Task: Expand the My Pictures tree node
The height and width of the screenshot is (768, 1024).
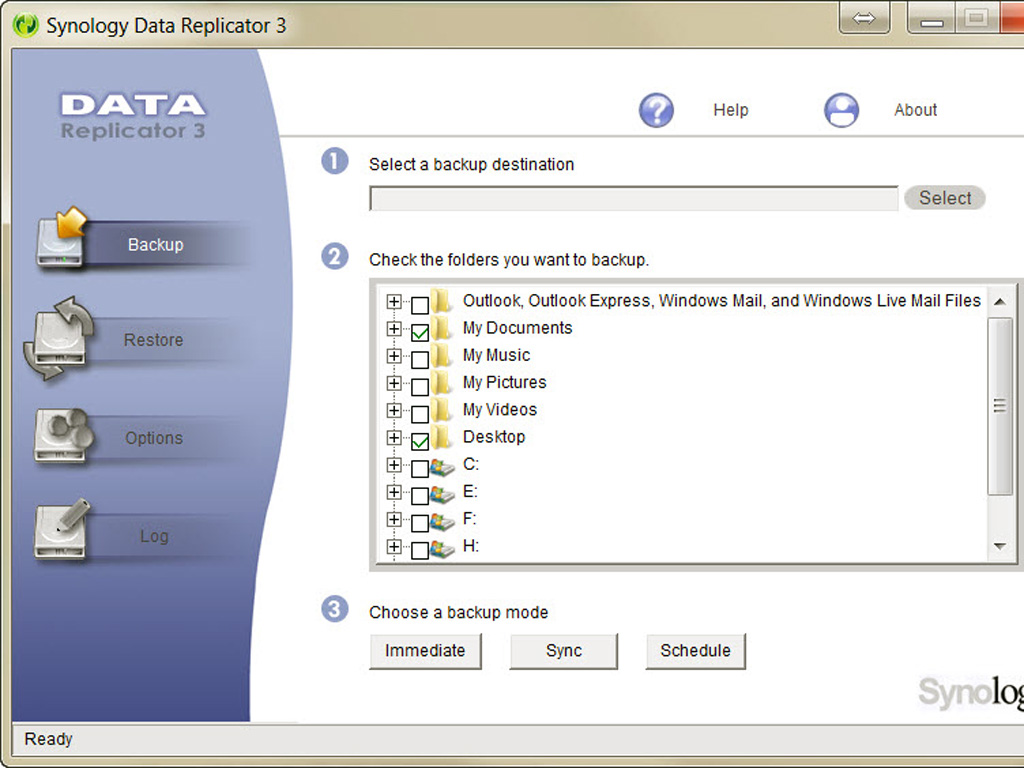Action: (394, 383)
